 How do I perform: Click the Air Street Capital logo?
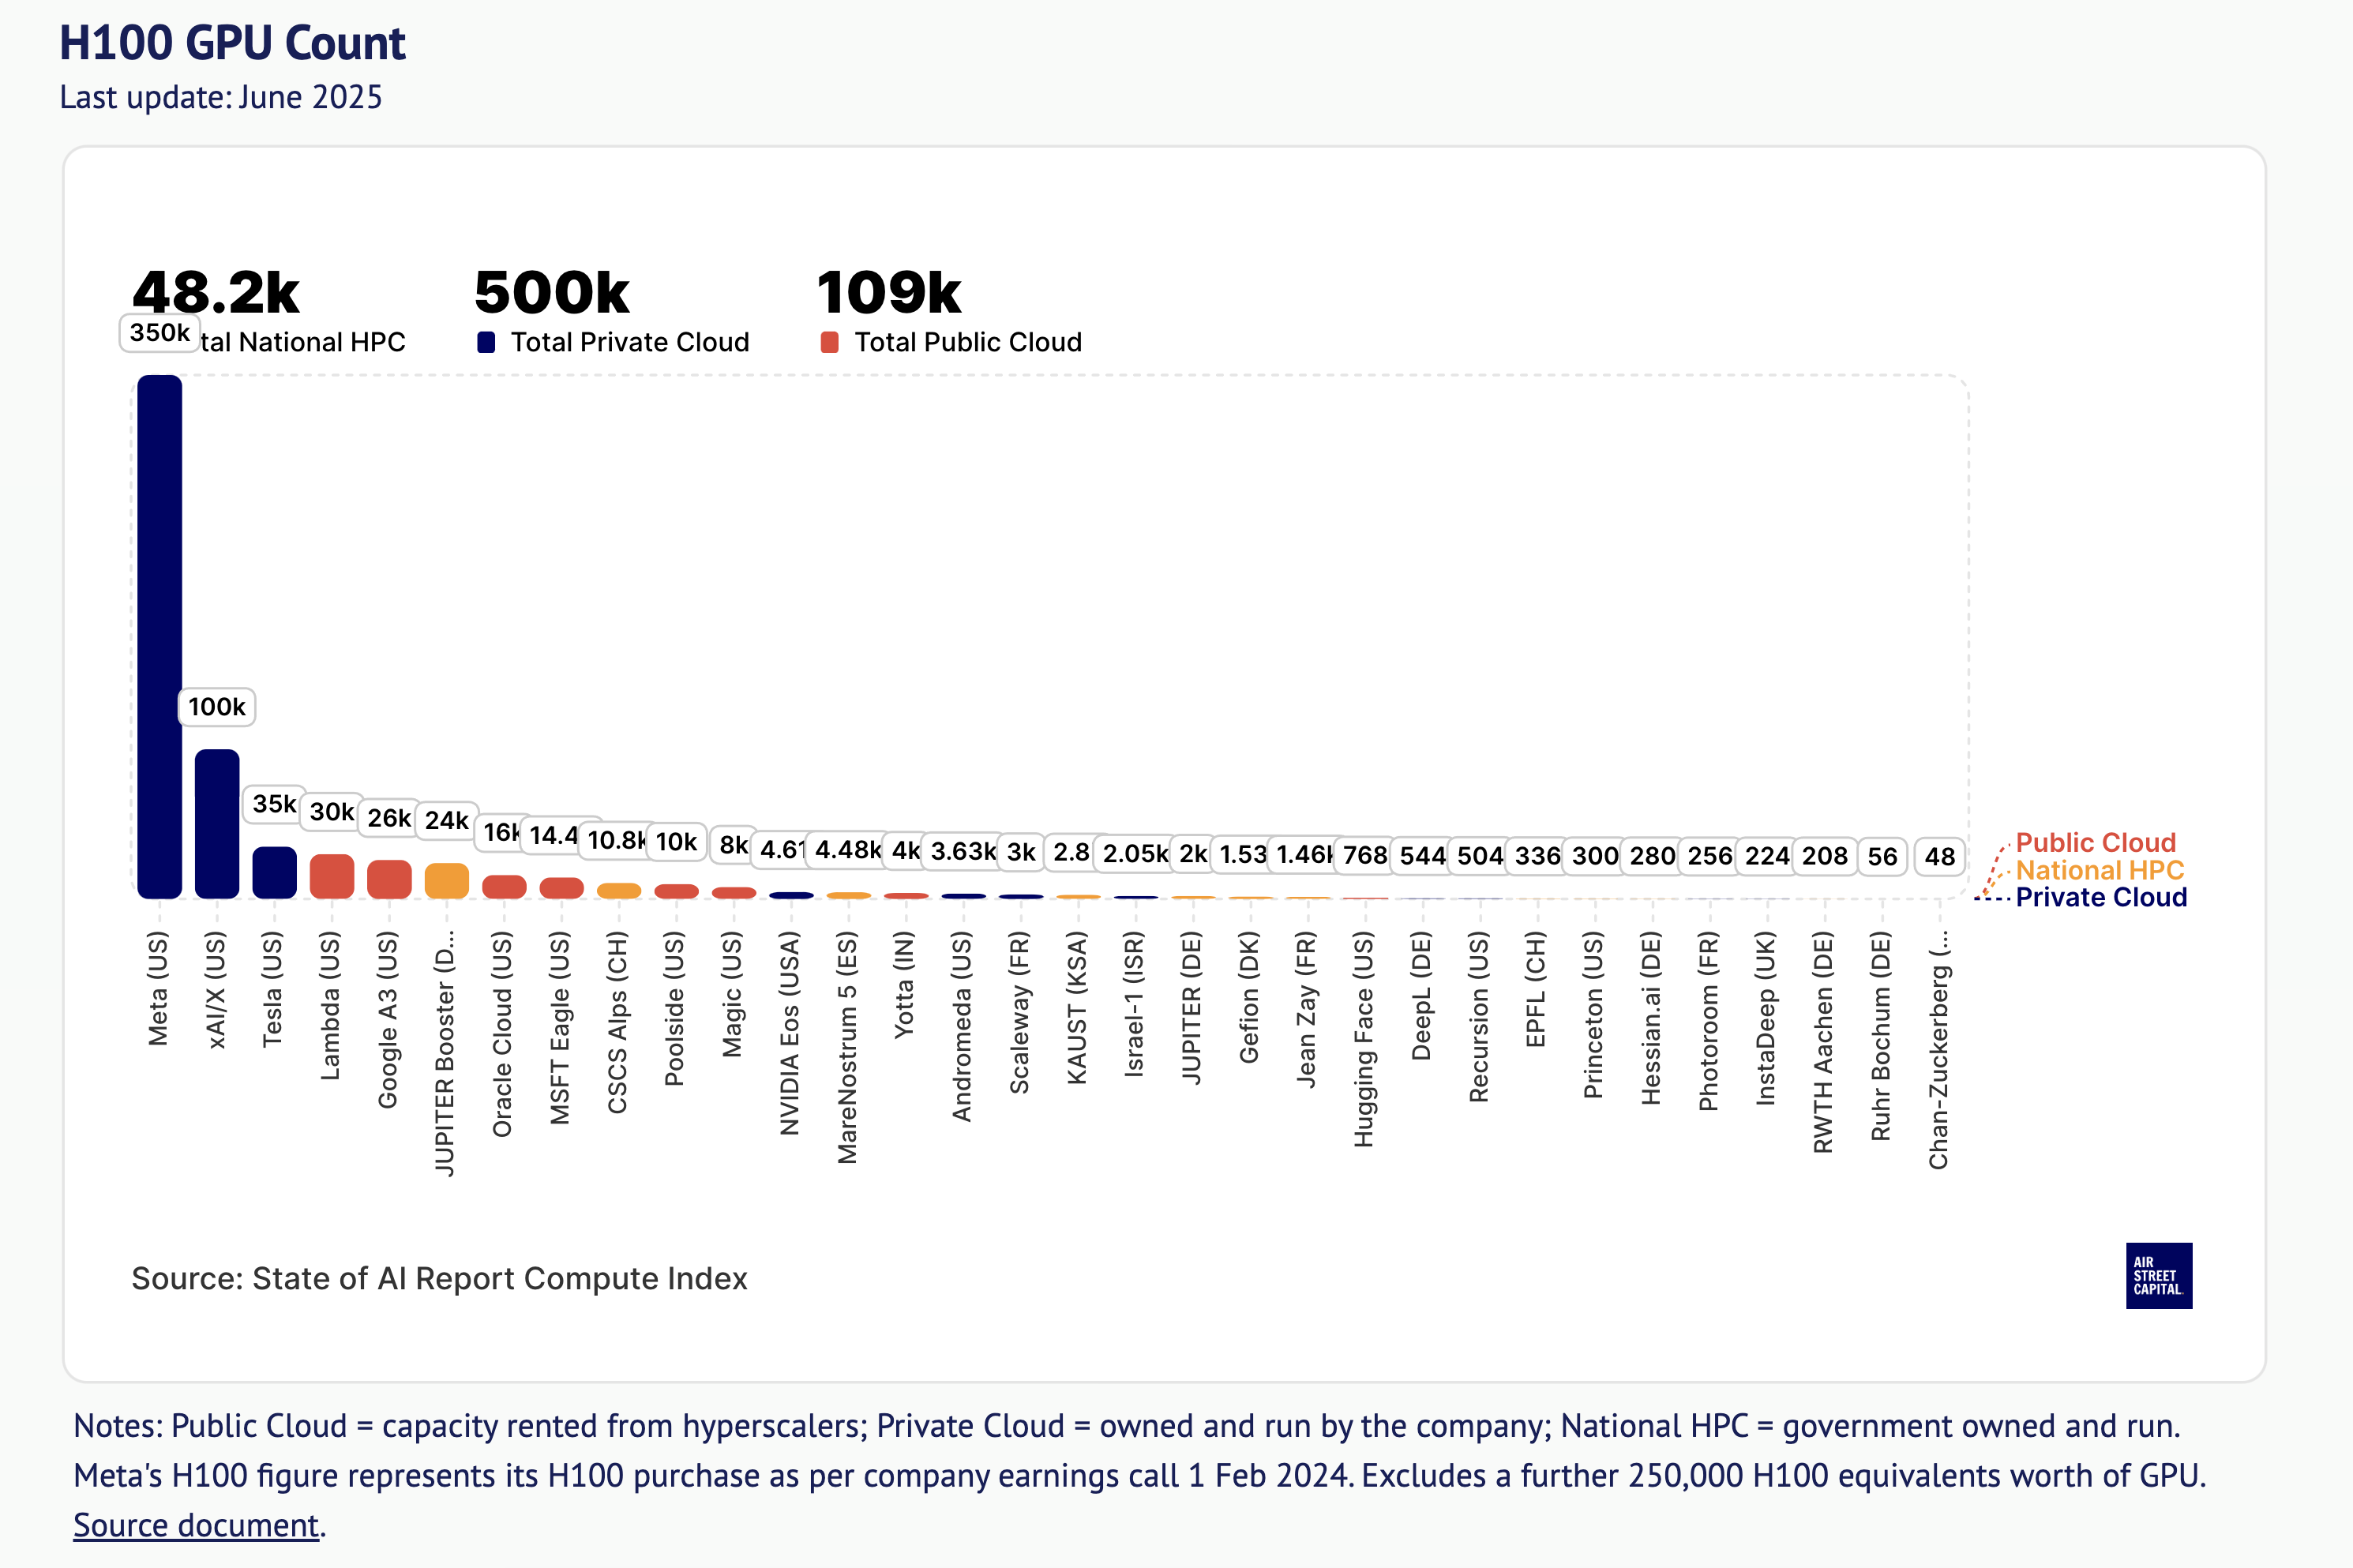[2158, 1275]
